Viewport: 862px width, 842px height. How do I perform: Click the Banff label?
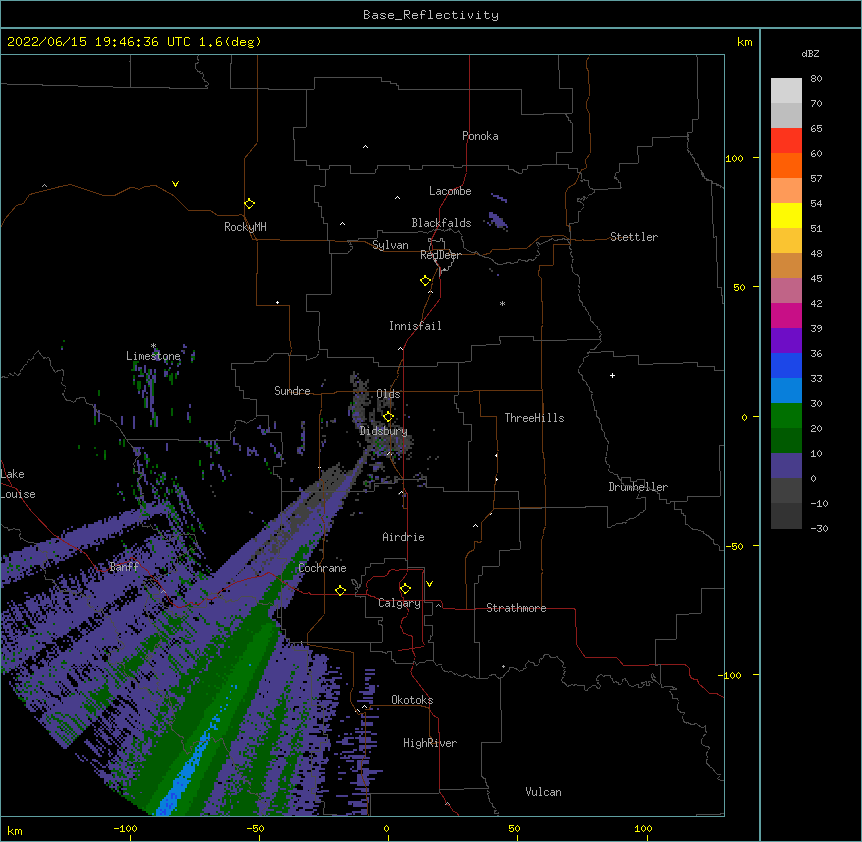[x=124, y=567]
